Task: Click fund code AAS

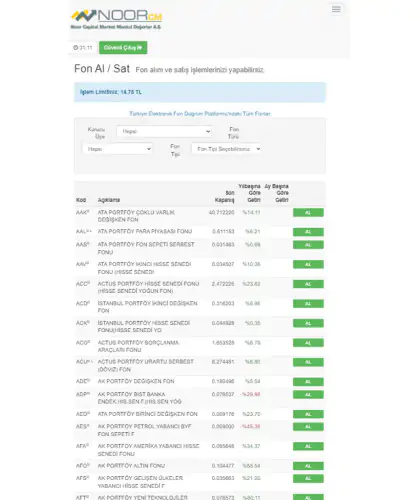Action: (x=83, y=244)
